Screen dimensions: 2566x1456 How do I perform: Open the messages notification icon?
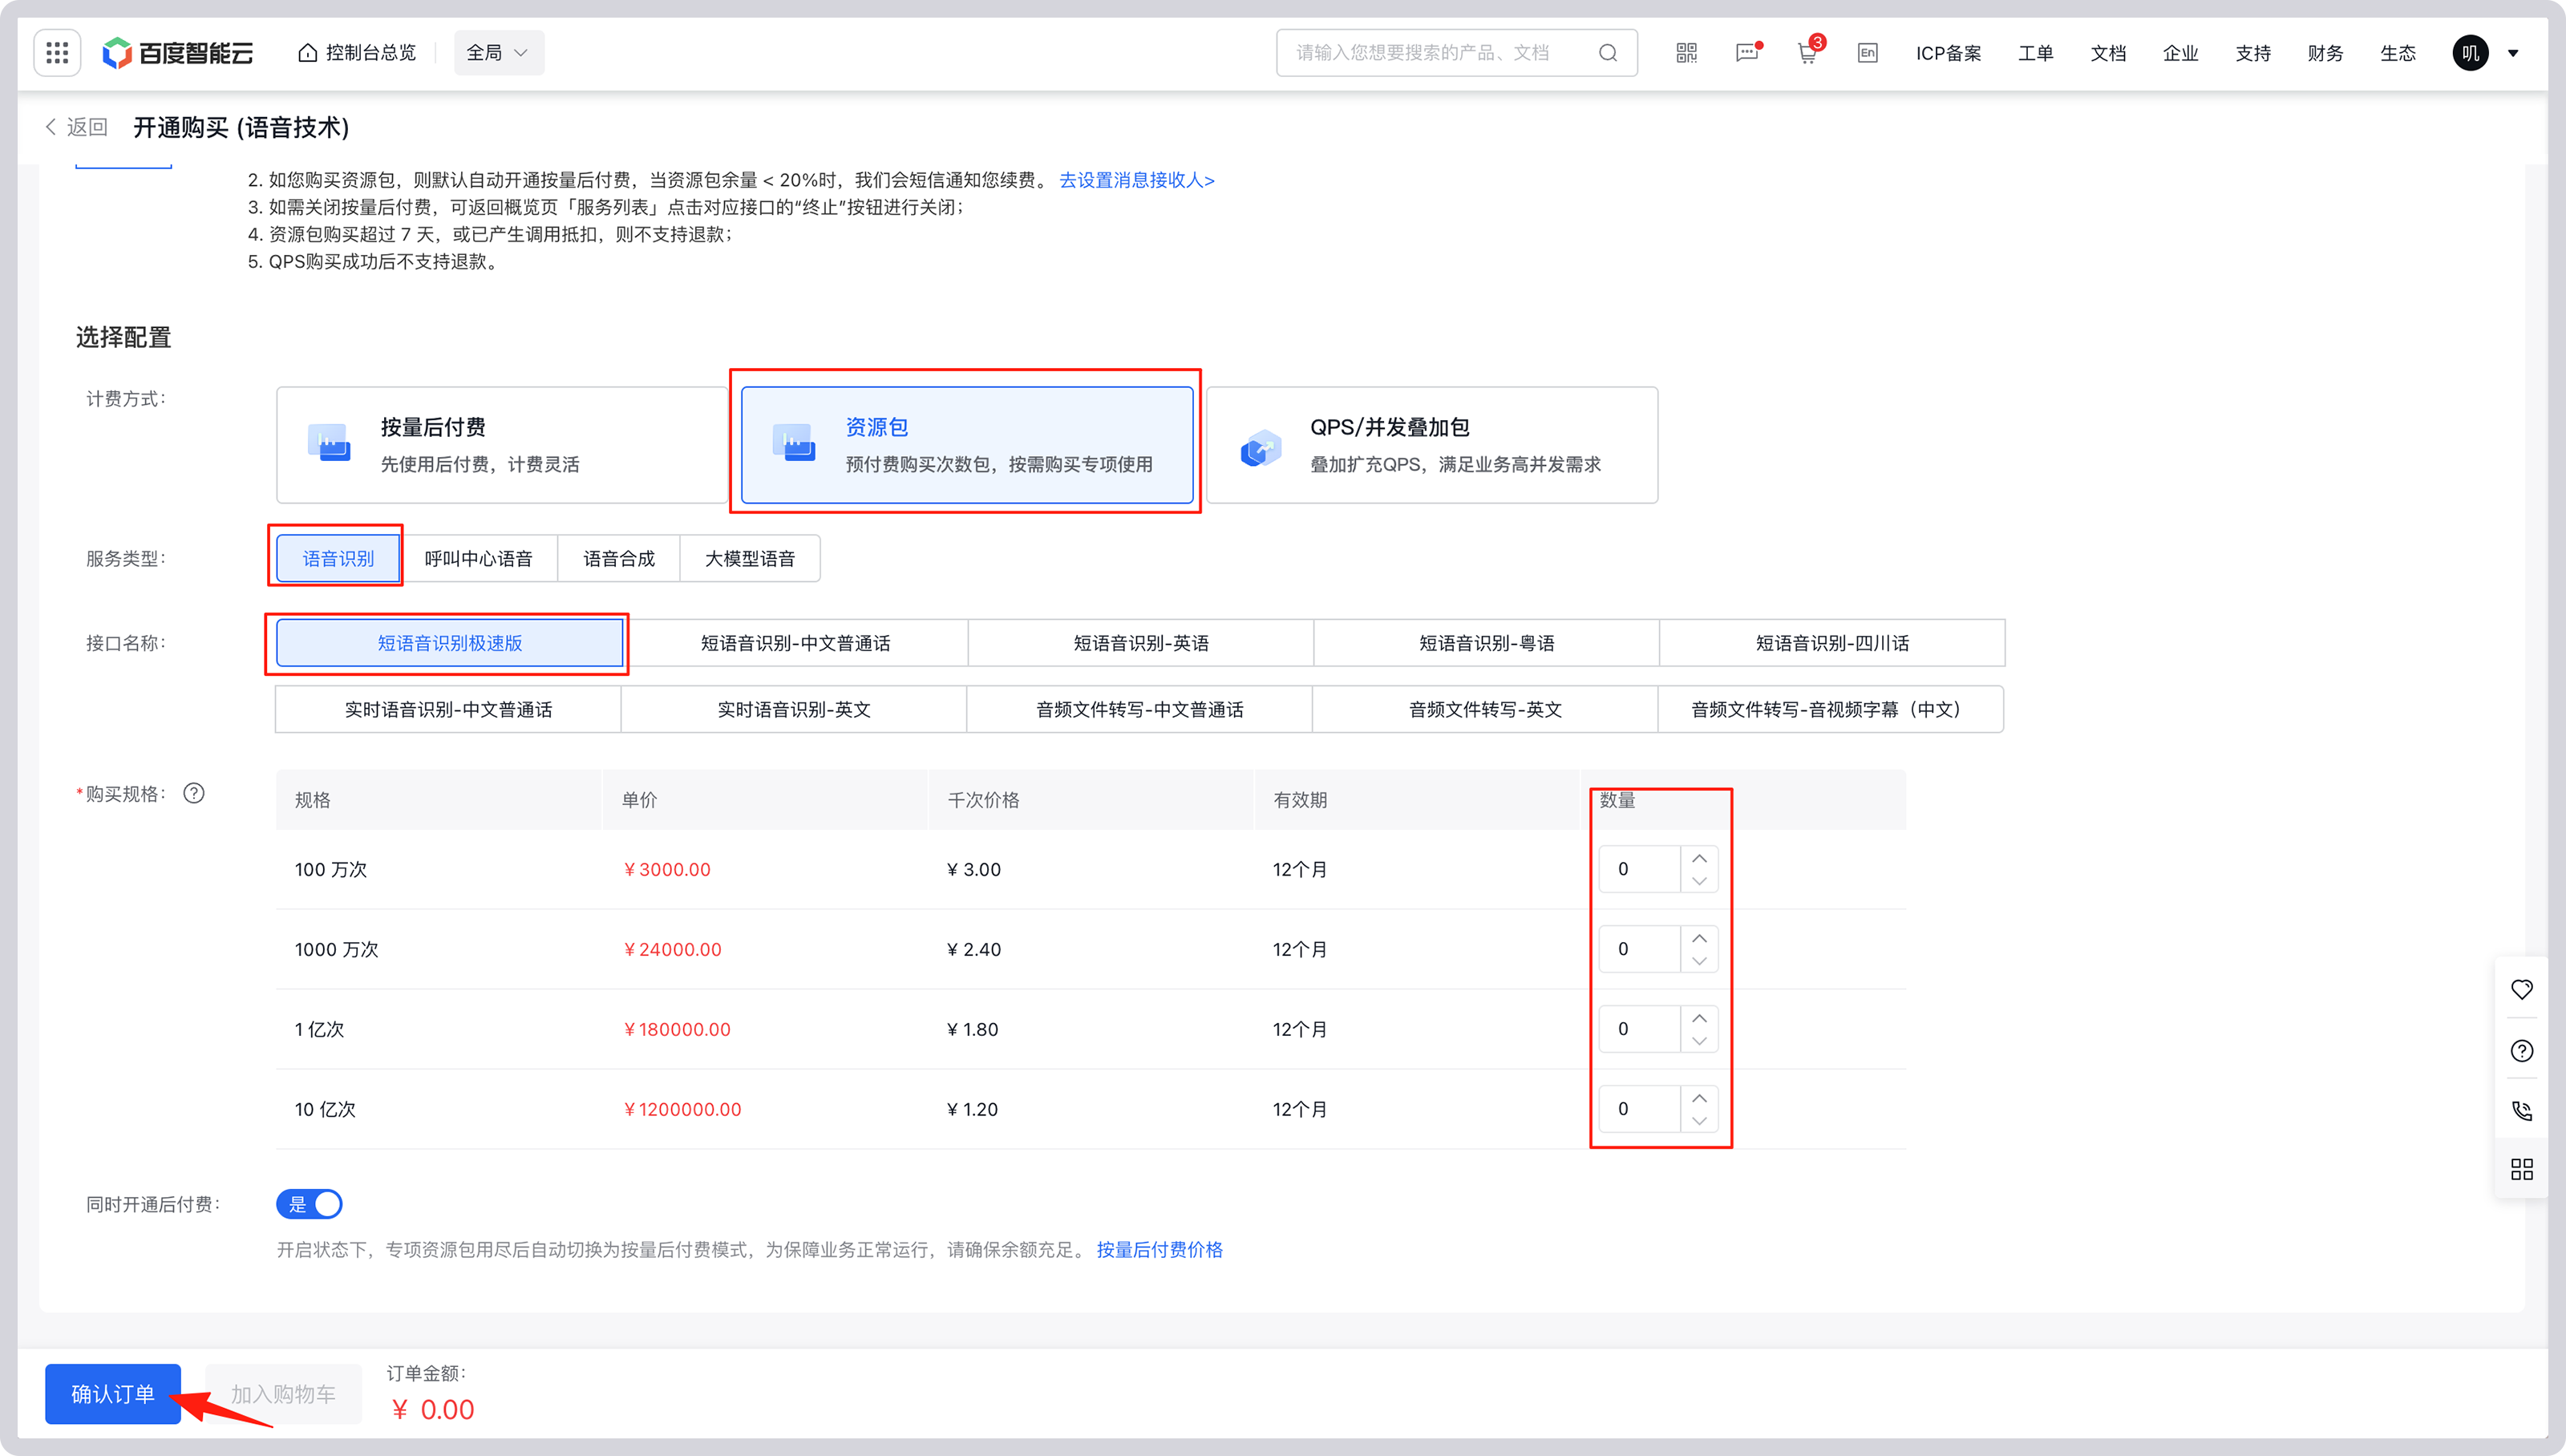point(1746,52)
